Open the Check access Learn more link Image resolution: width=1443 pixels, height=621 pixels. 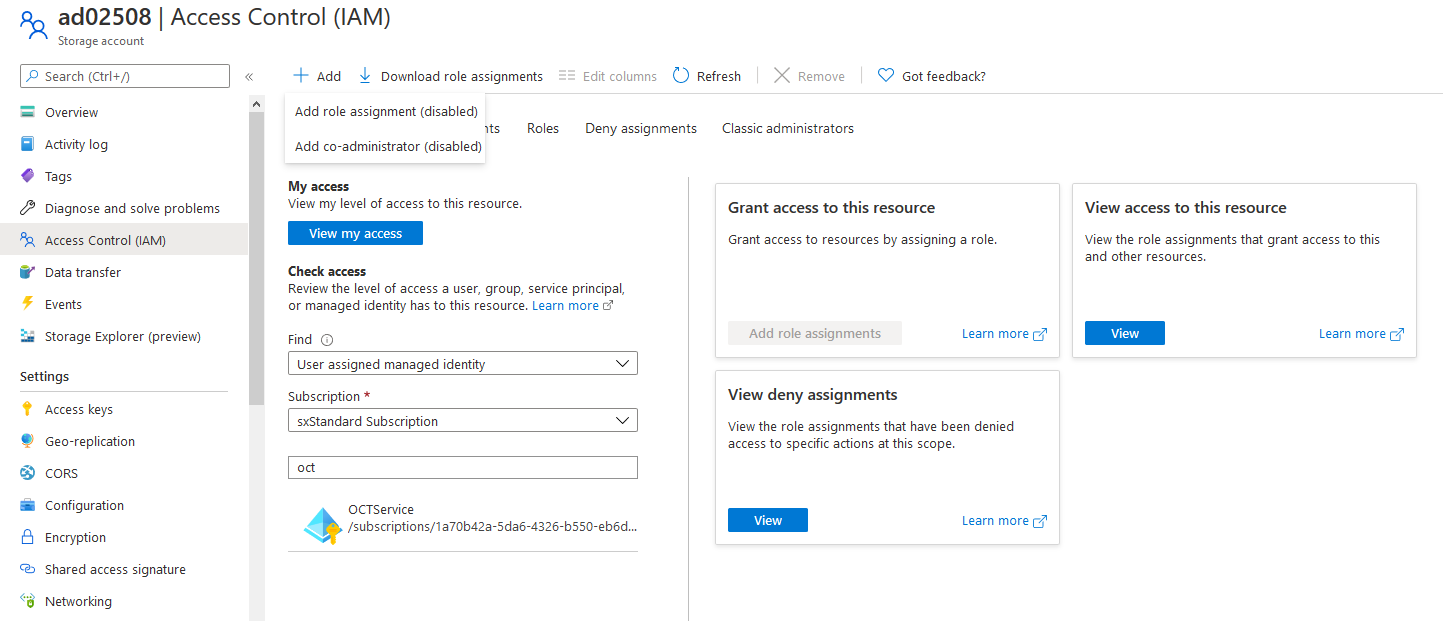pyautogui.click(x=565, y=305)
